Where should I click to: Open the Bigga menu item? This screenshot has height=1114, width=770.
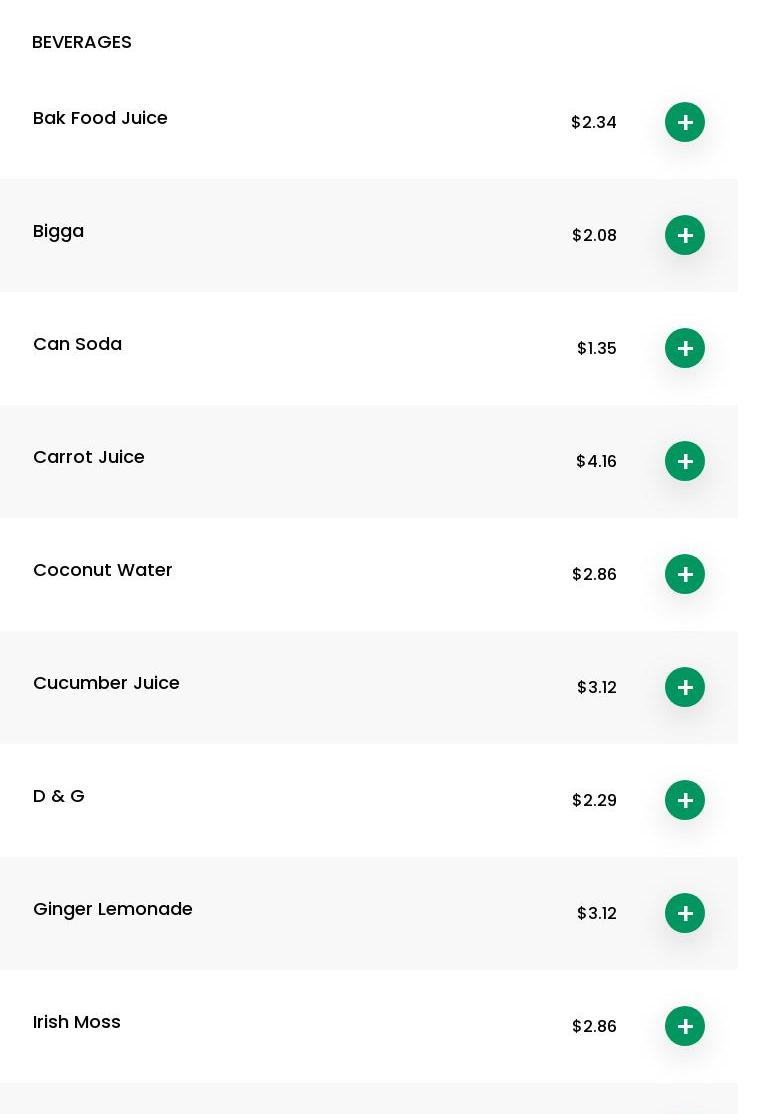click(58, 231)
